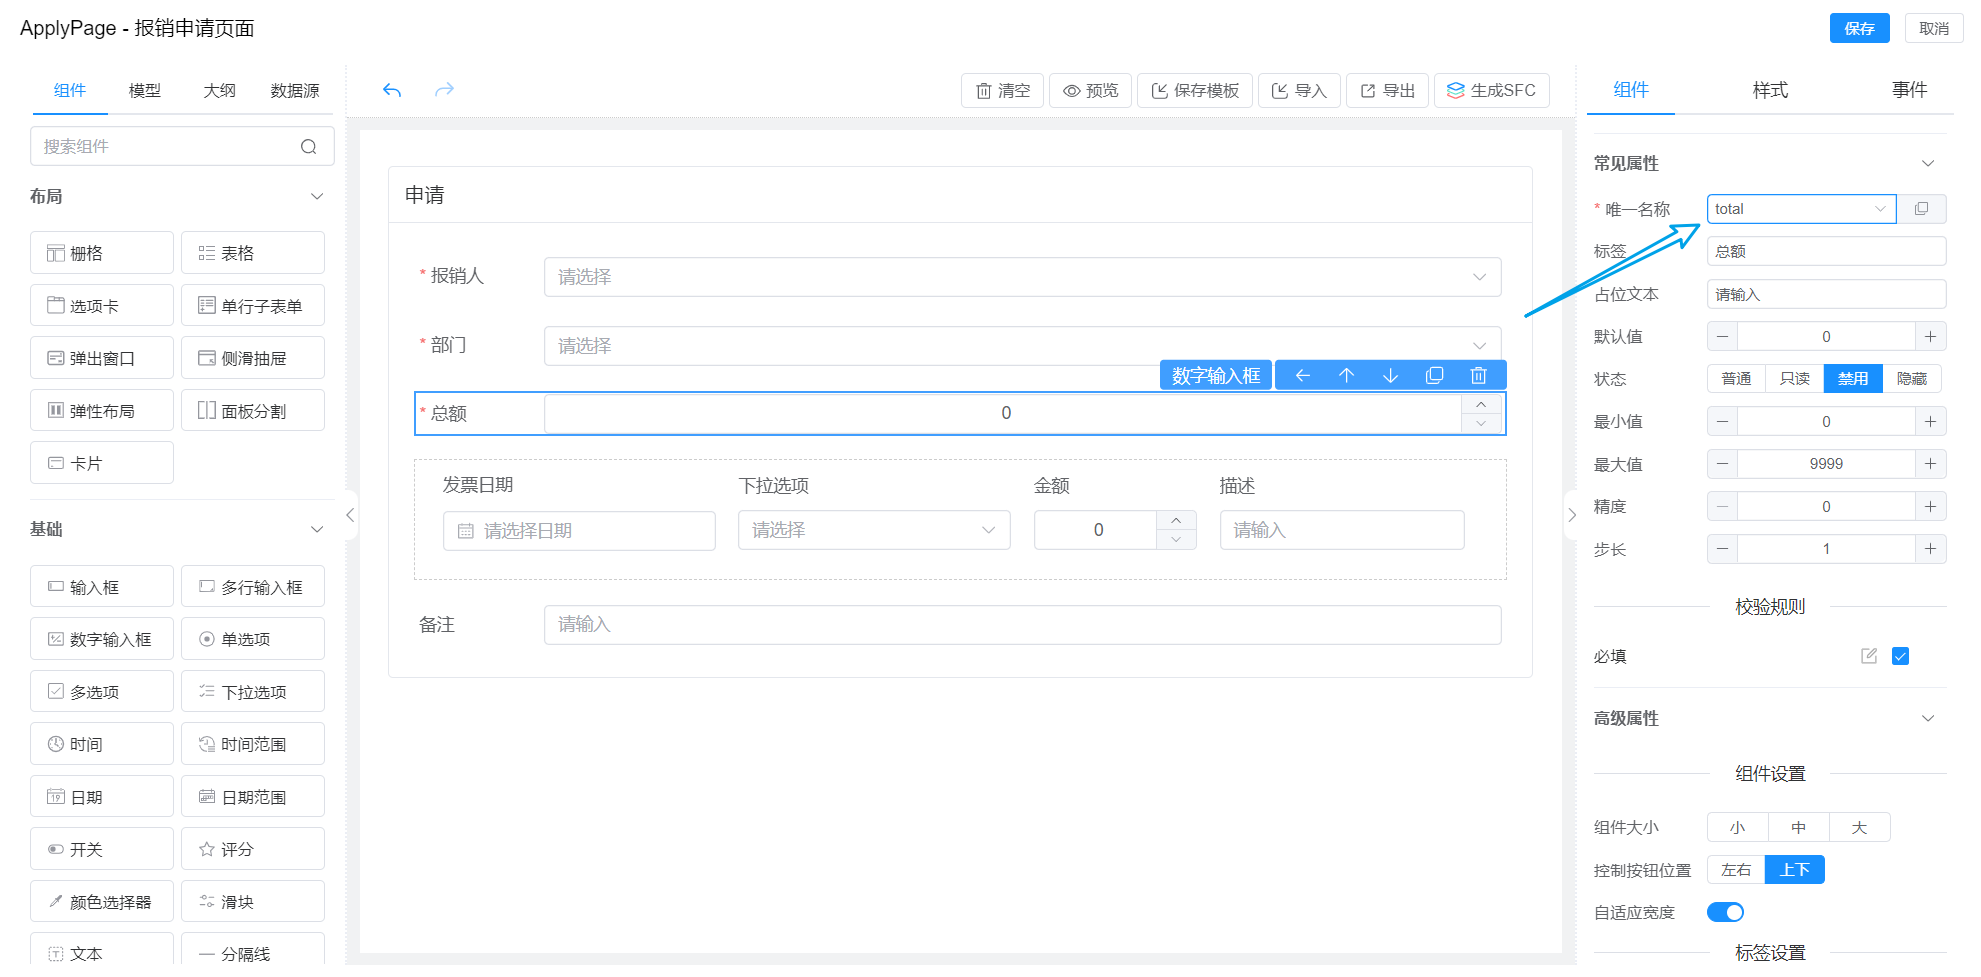The image size is (1981, 977).
Task: Edit the 必填 validation rule icon
Action: point(1868,656)
